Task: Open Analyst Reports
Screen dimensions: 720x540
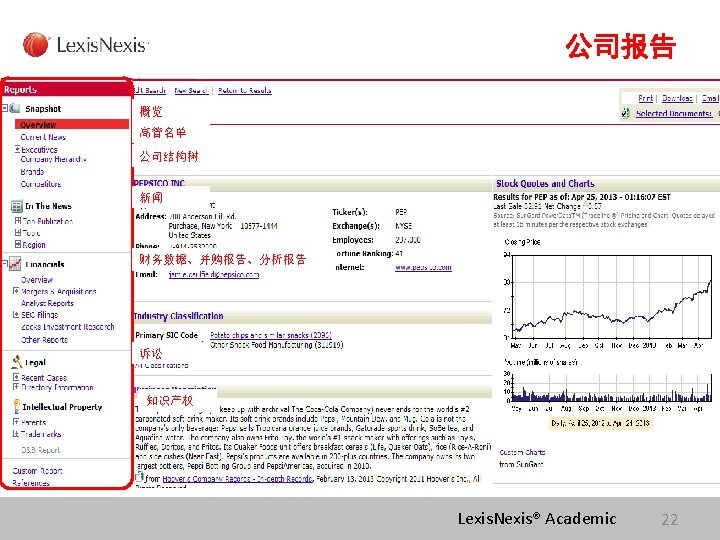Action: pos(47,303)
